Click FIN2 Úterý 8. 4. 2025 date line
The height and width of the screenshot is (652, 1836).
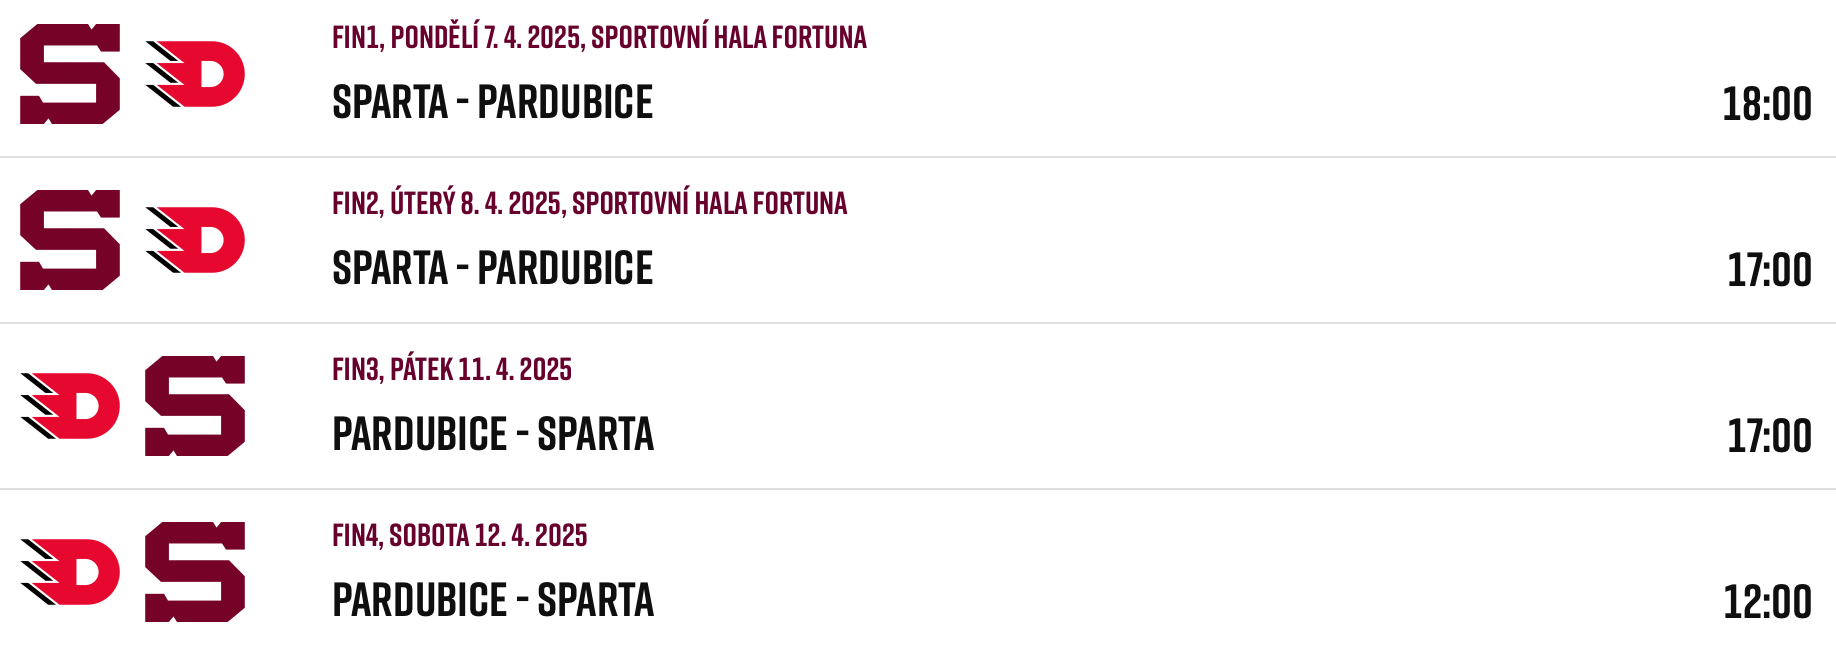tap(590, 203)
